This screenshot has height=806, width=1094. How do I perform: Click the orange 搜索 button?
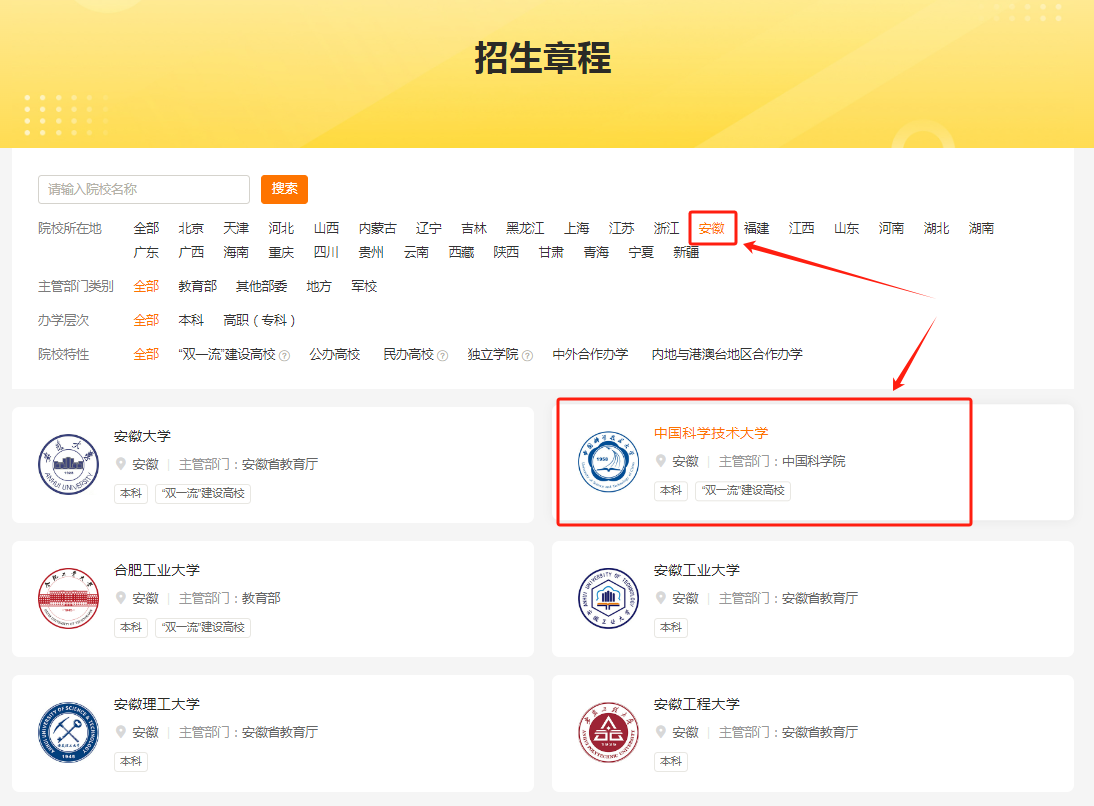tap(285, 189)
